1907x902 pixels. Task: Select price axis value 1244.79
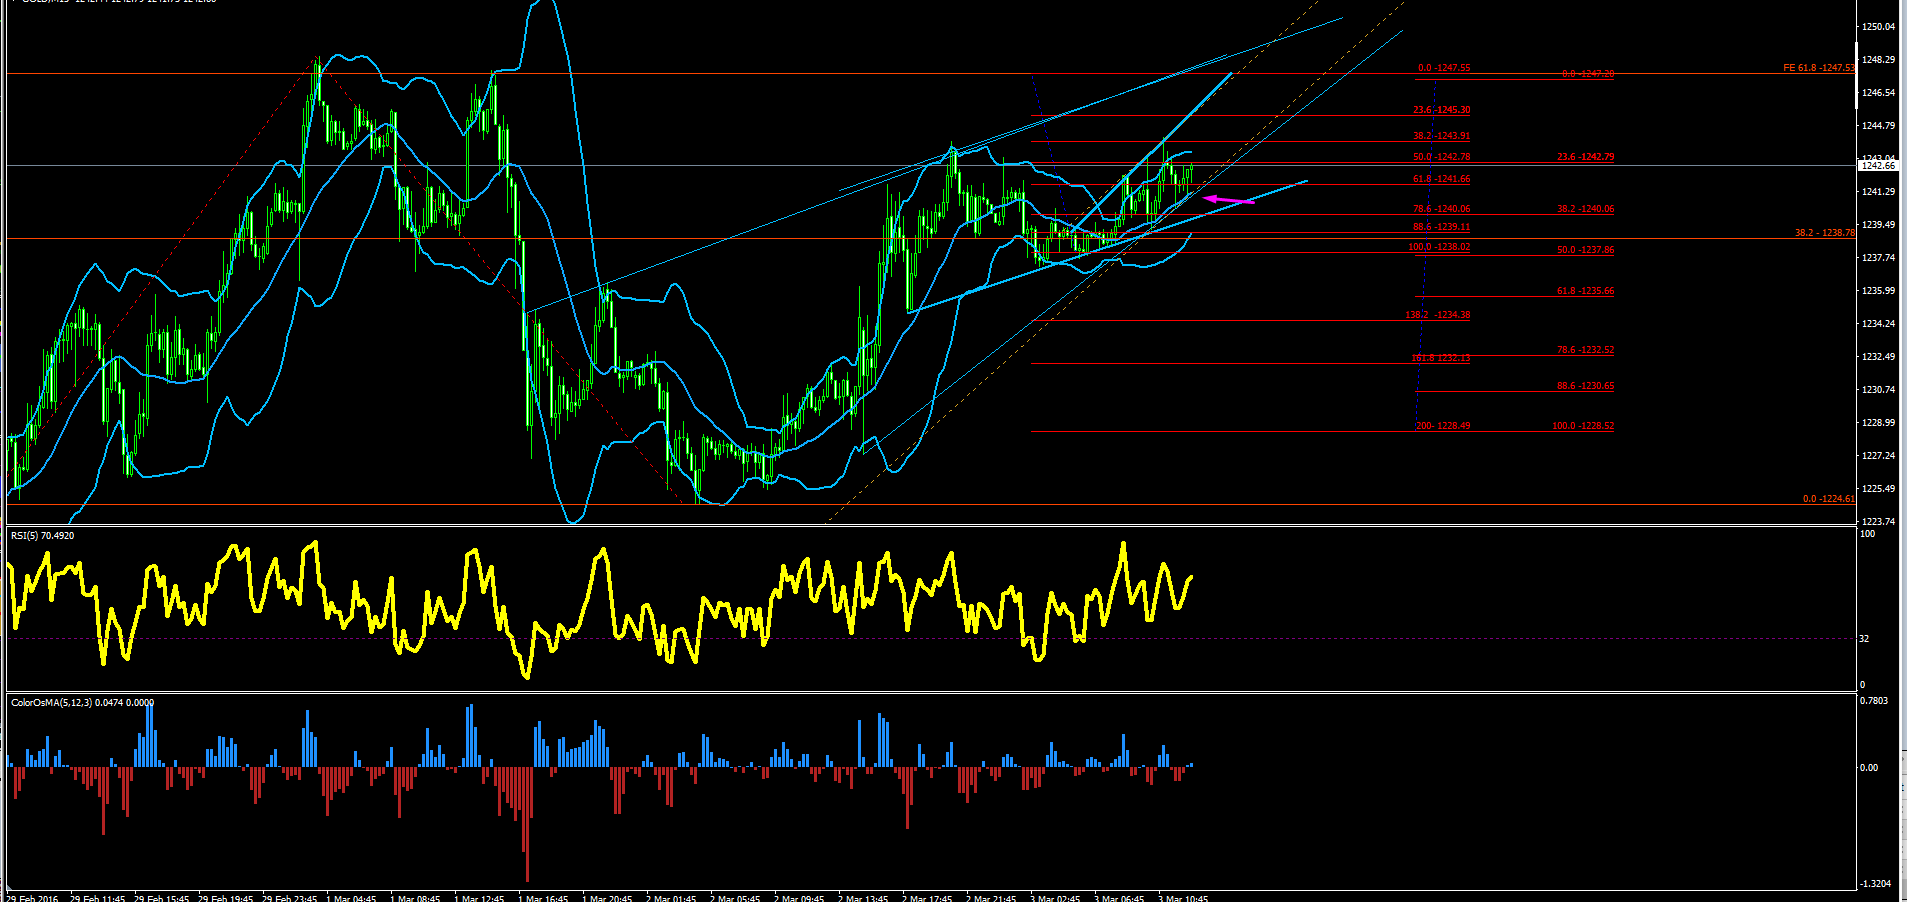pos(1879,126)
